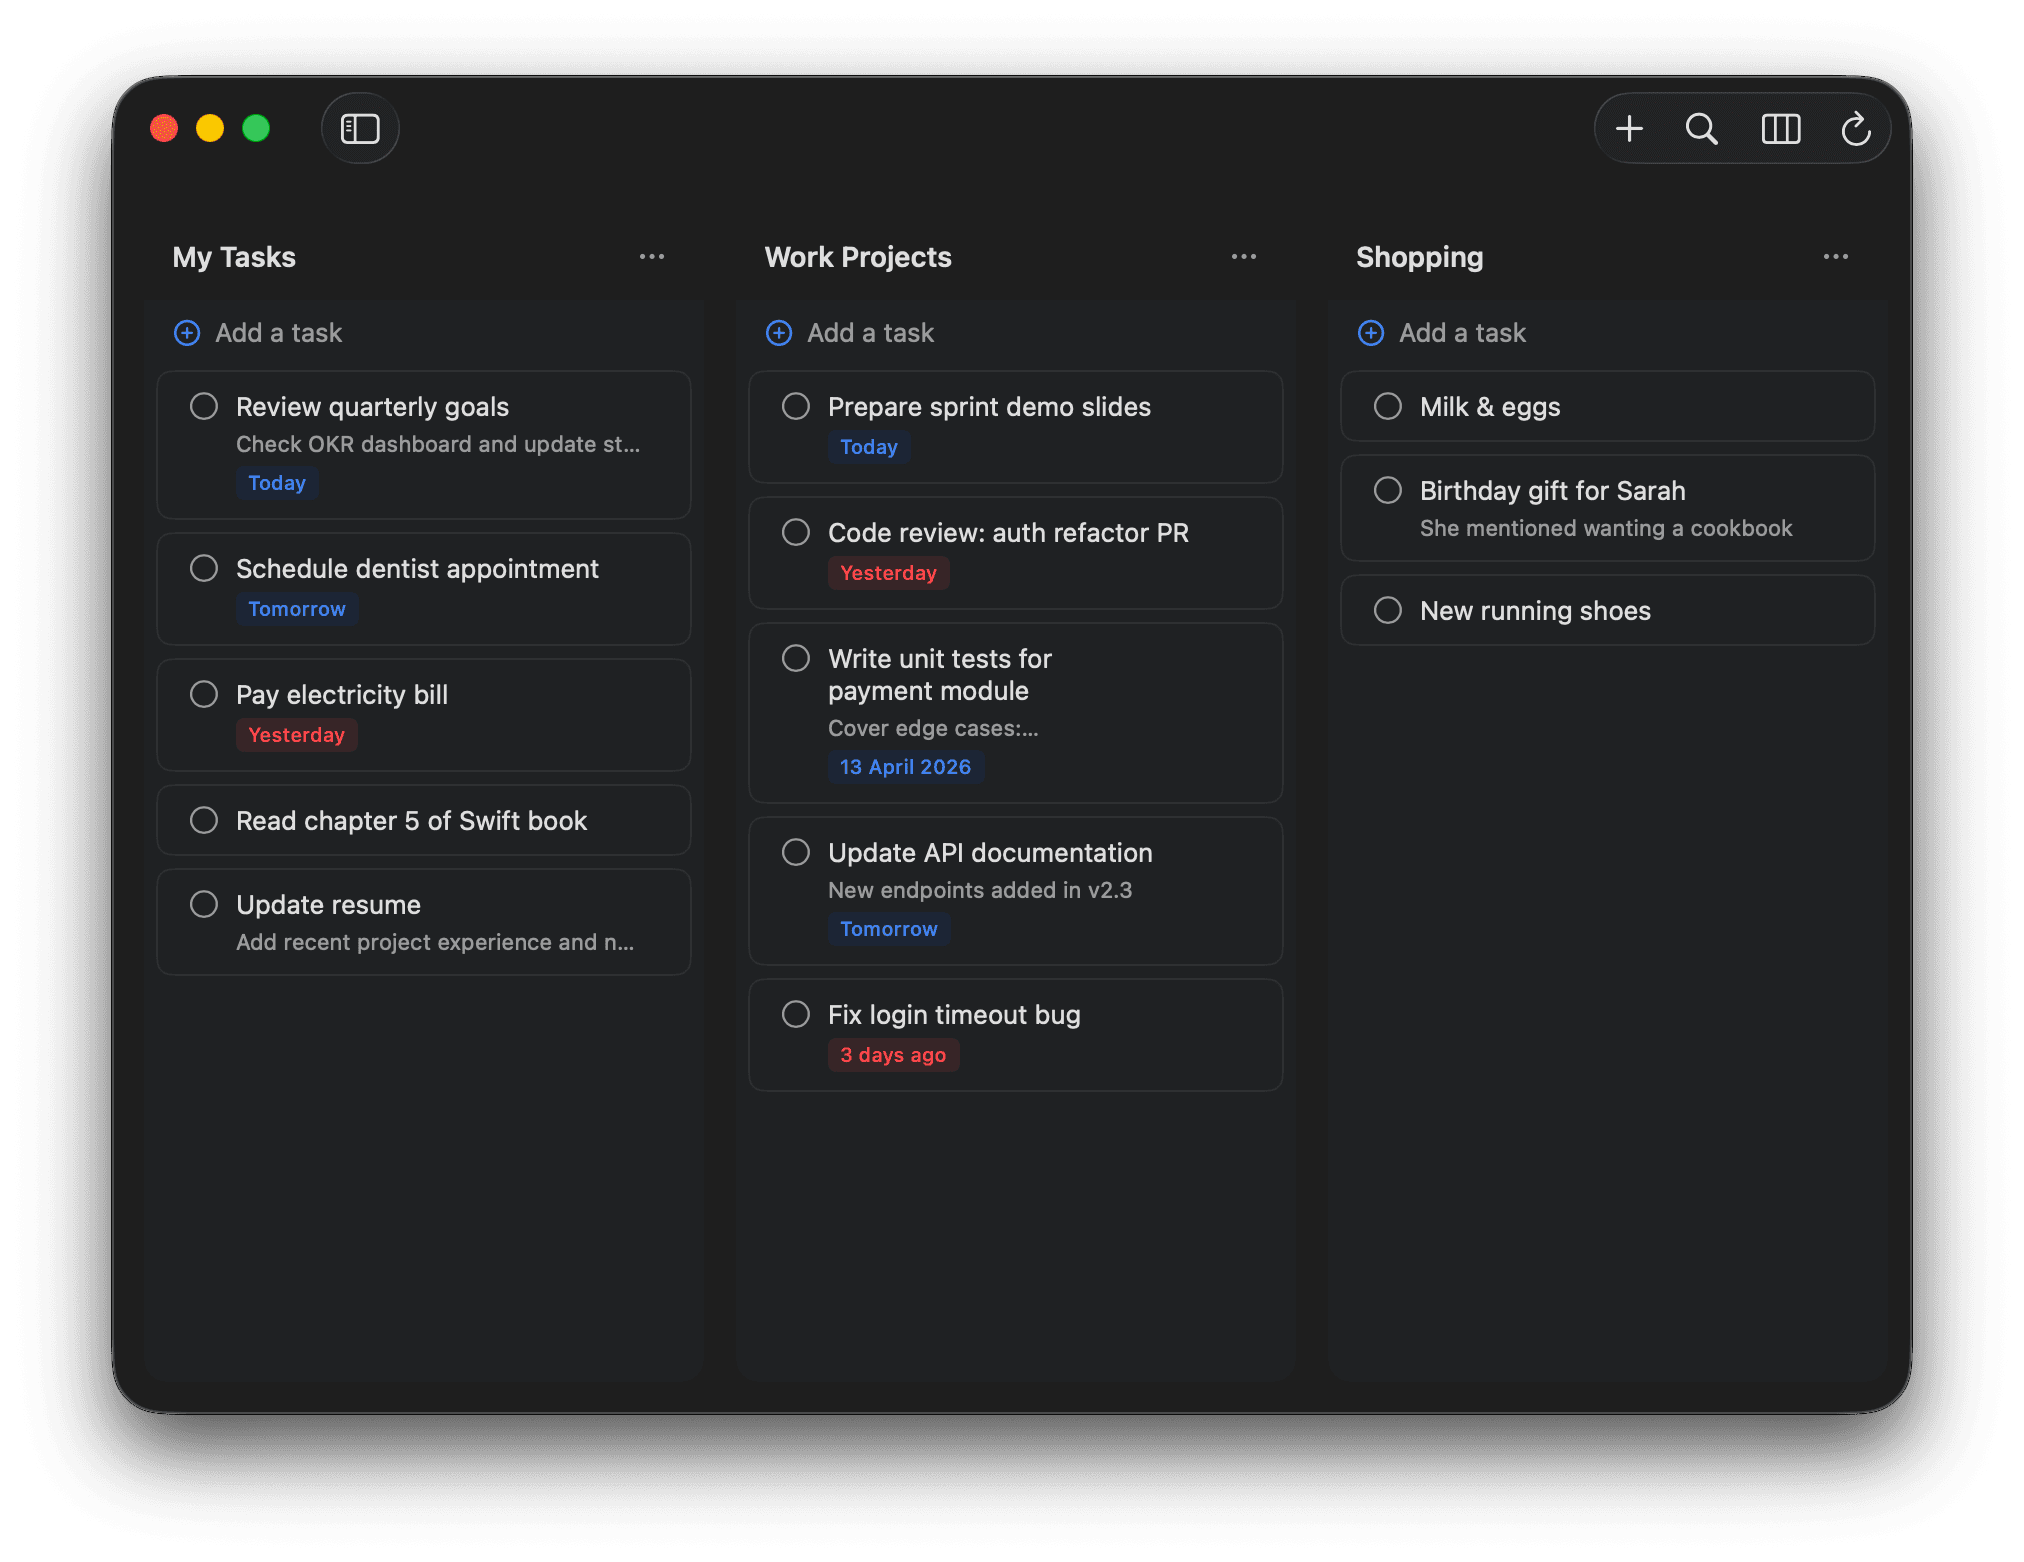Click plus circle icon in My Tasks
The height and width of the screenshot is (1562, 2024).
coord(187,333)
